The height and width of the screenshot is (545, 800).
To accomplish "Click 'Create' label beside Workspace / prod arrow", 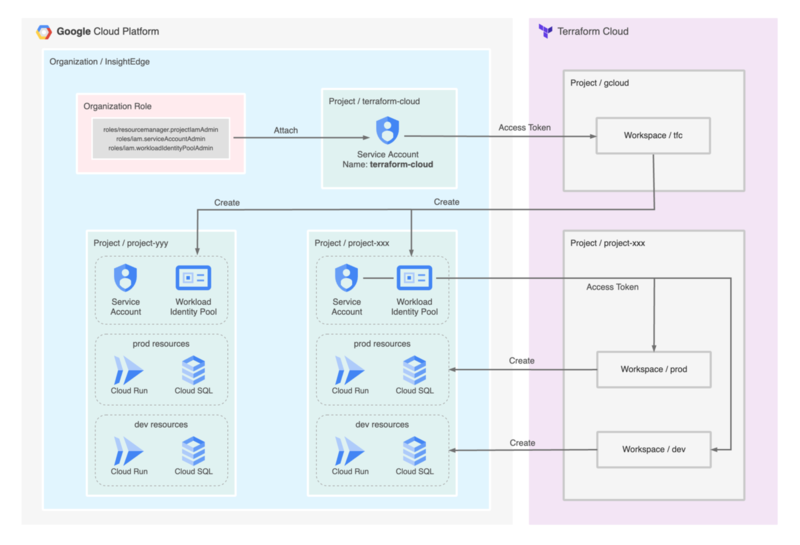I will tap(521, 361).
